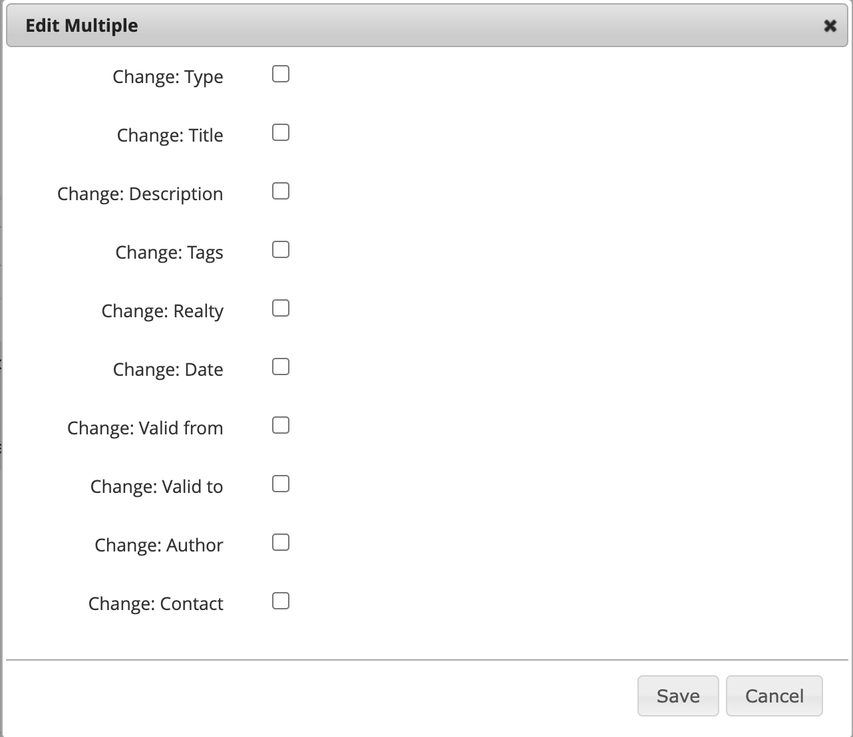The width and height of the screenshot is (853, 737).
Task: Click the "Change: Author" label text
Action: pyautogui.click(x=159, y=545)
